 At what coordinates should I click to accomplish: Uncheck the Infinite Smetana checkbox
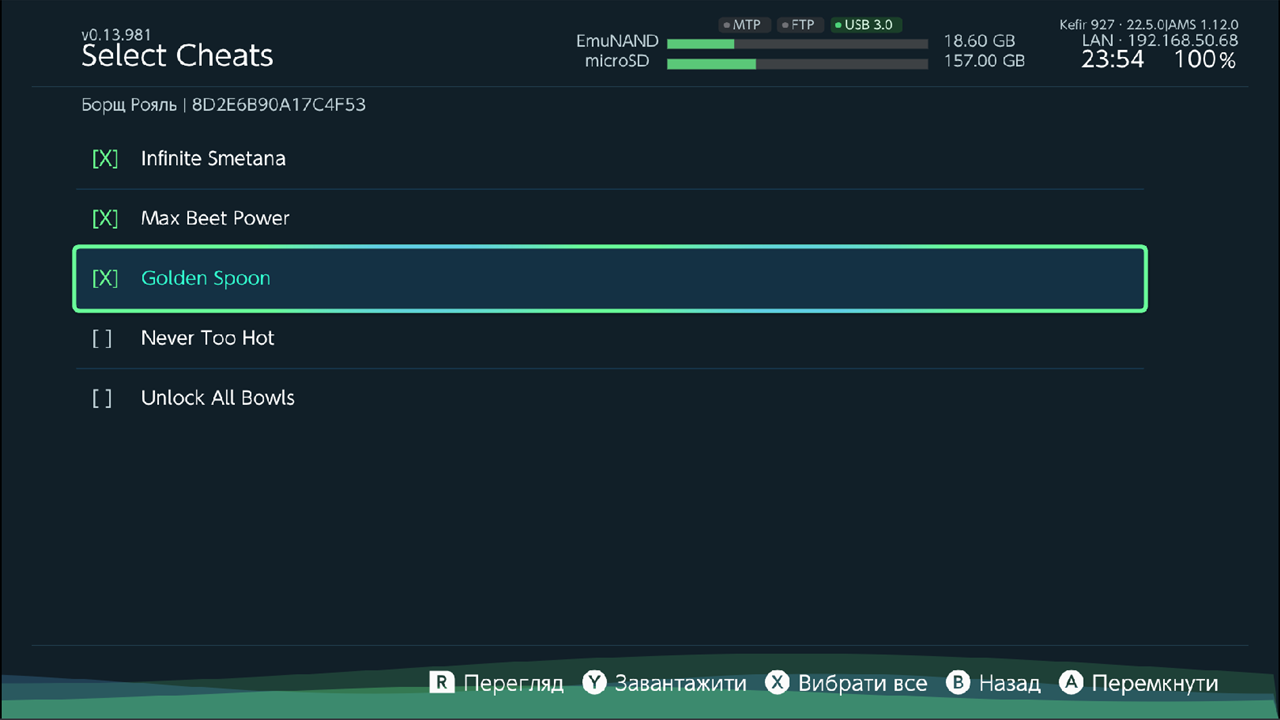click(x=105, y=159)
